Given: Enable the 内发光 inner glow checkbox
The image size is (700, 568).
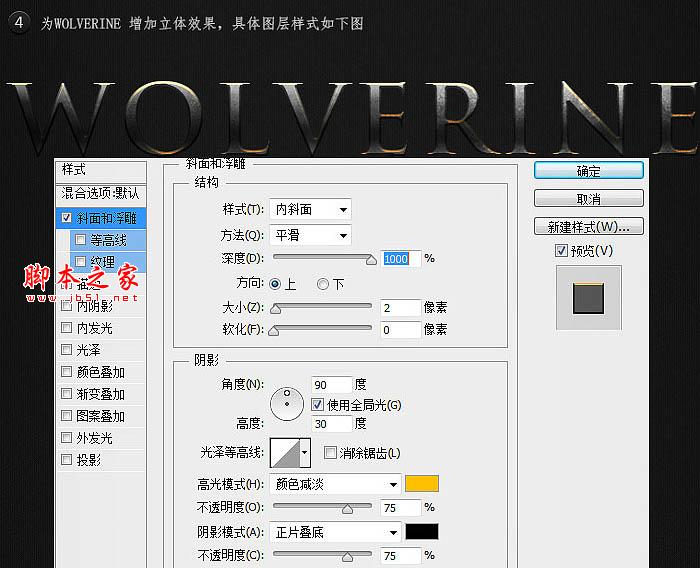Looking at the screenshot, I should pyautogui.click(x=67, y=328).
